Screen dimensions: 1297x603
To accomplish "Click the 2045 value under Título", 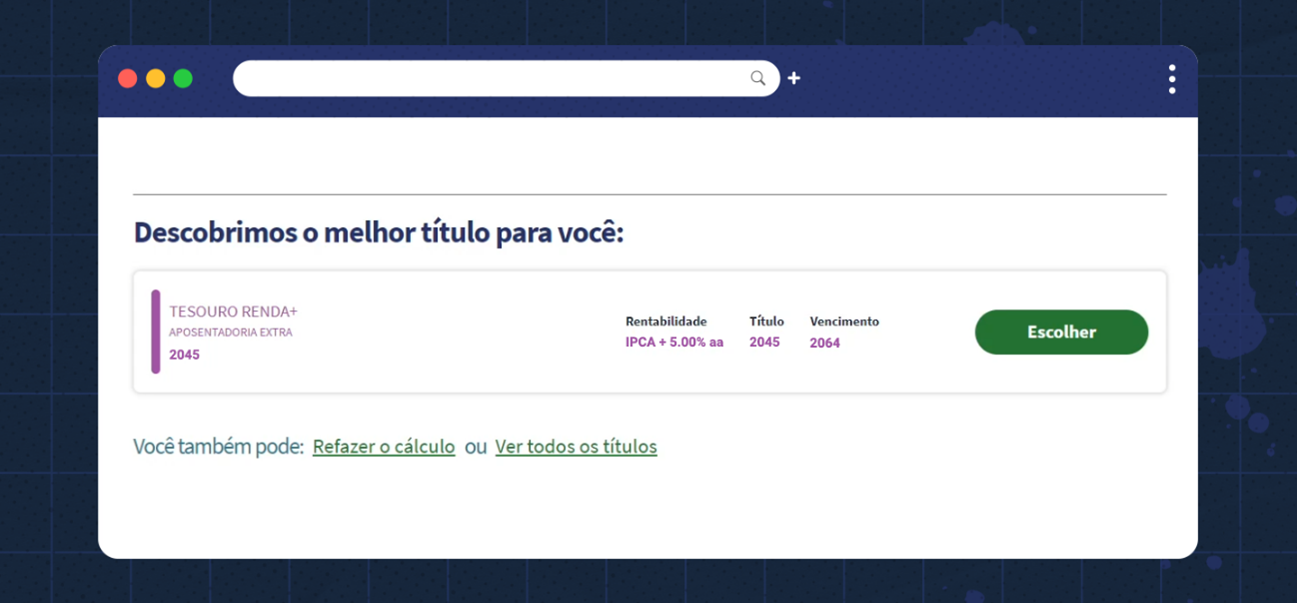I will coord(765,342).
